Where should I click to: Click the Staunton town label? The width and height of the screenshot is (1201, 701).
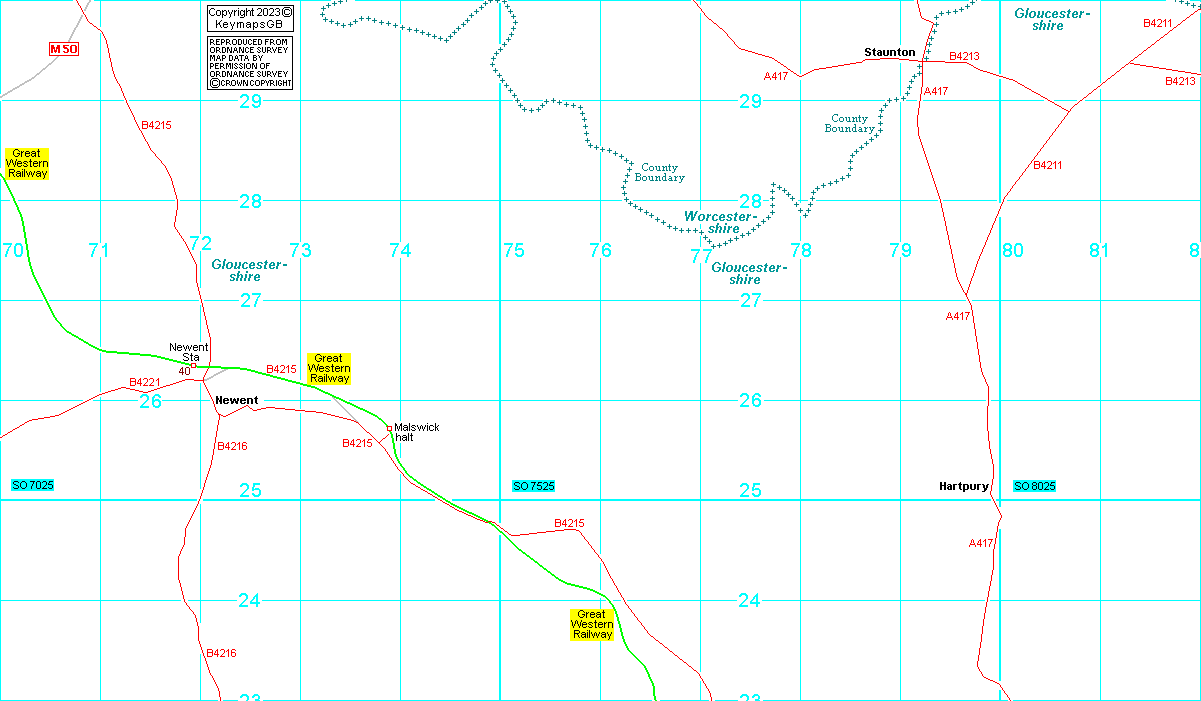click(x=889, y=52)
